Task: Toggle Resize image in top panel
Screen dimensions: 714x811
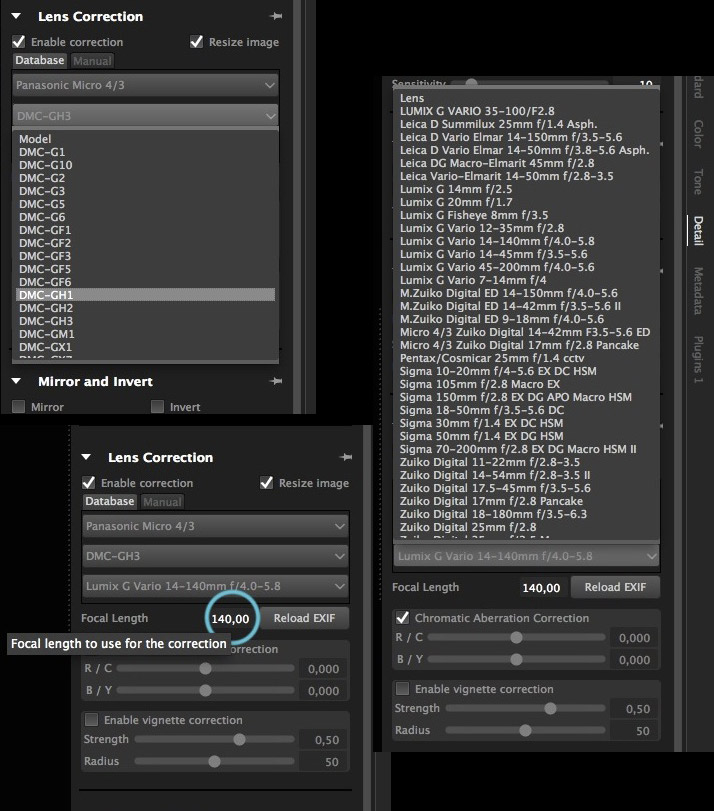Action: click(196, 42)
